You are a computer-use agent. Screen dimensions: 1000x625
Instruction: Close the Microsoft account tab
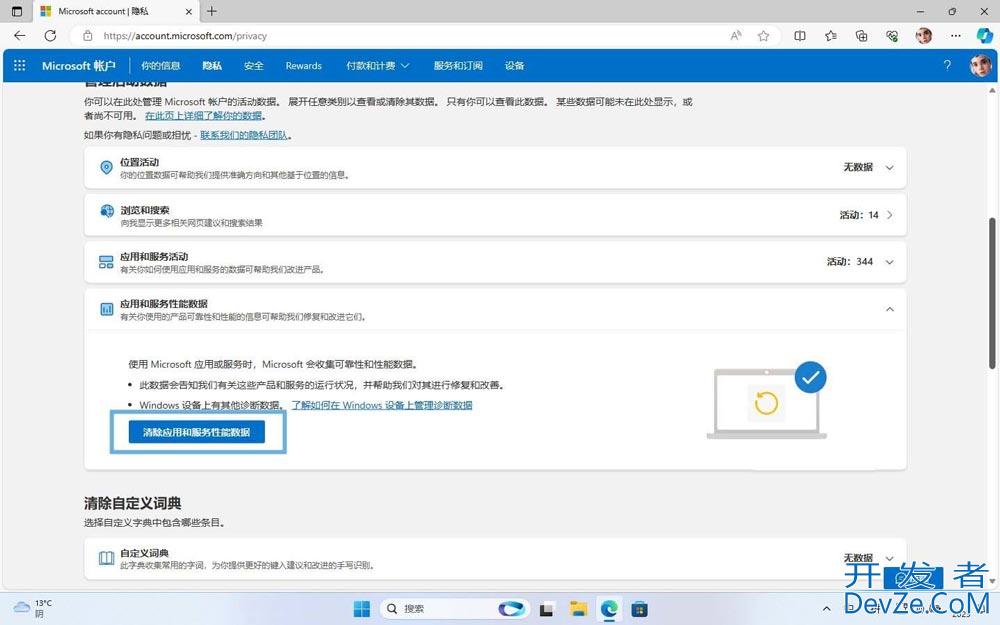click(x=189, y=11)
